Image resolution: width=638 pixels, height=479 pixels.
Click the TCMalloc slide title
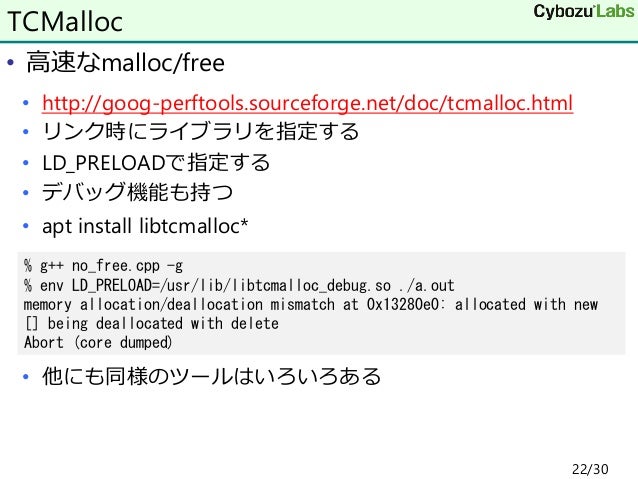66,17
